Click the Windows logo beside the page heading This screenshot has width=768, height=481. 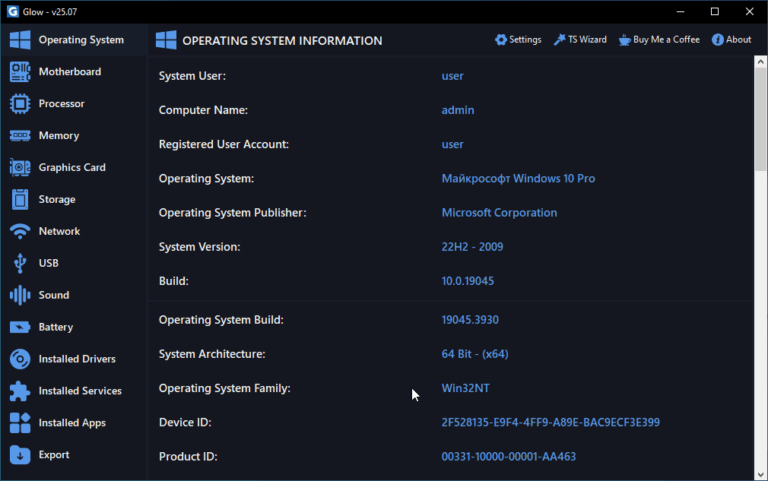coord(166,40)
